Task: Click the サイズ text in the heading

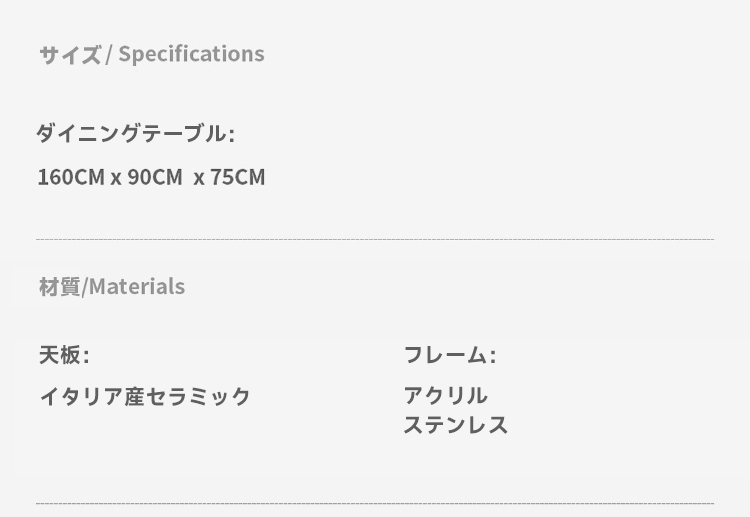Action: 70,54
